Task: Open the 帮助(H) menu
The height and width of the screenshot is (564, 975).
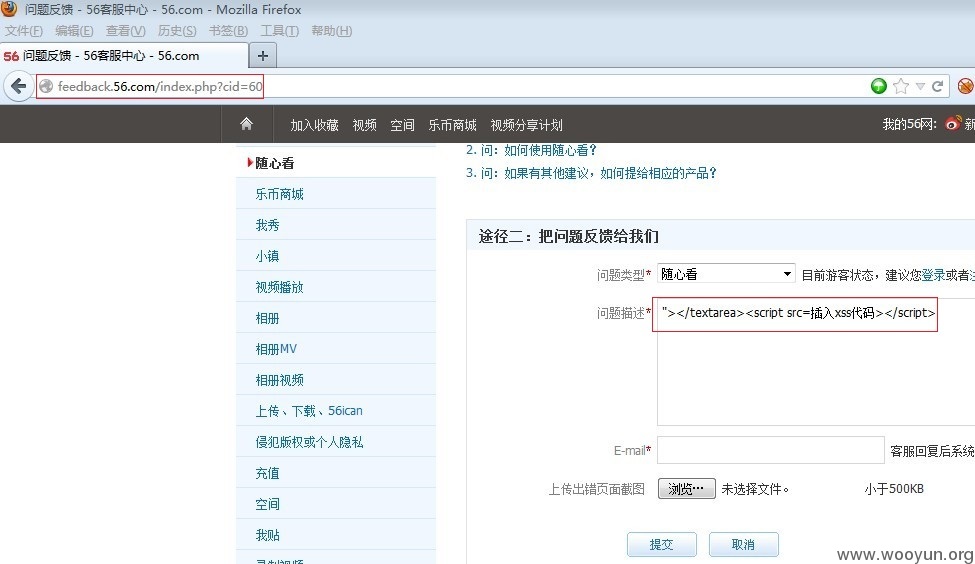Action: [x=331, y=30]
